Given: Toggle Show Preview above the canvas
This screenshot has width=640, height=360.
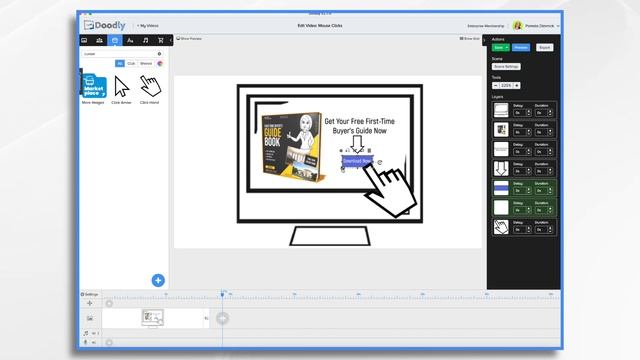Looking at the screenshot, I should [189, 38].
